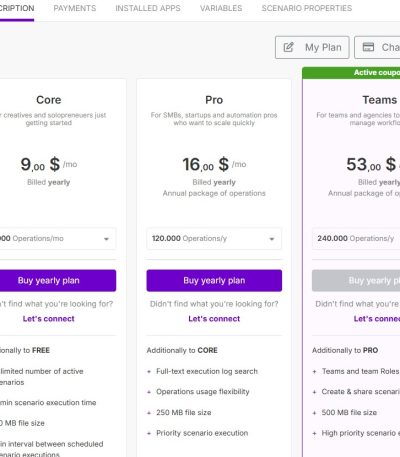Click the 9,00 $ Core price
400x457 pixels.
coord(40,164)
